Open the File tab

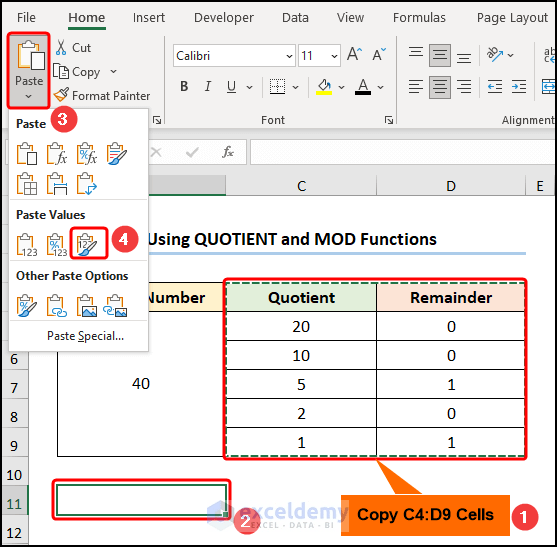point(26,17)
